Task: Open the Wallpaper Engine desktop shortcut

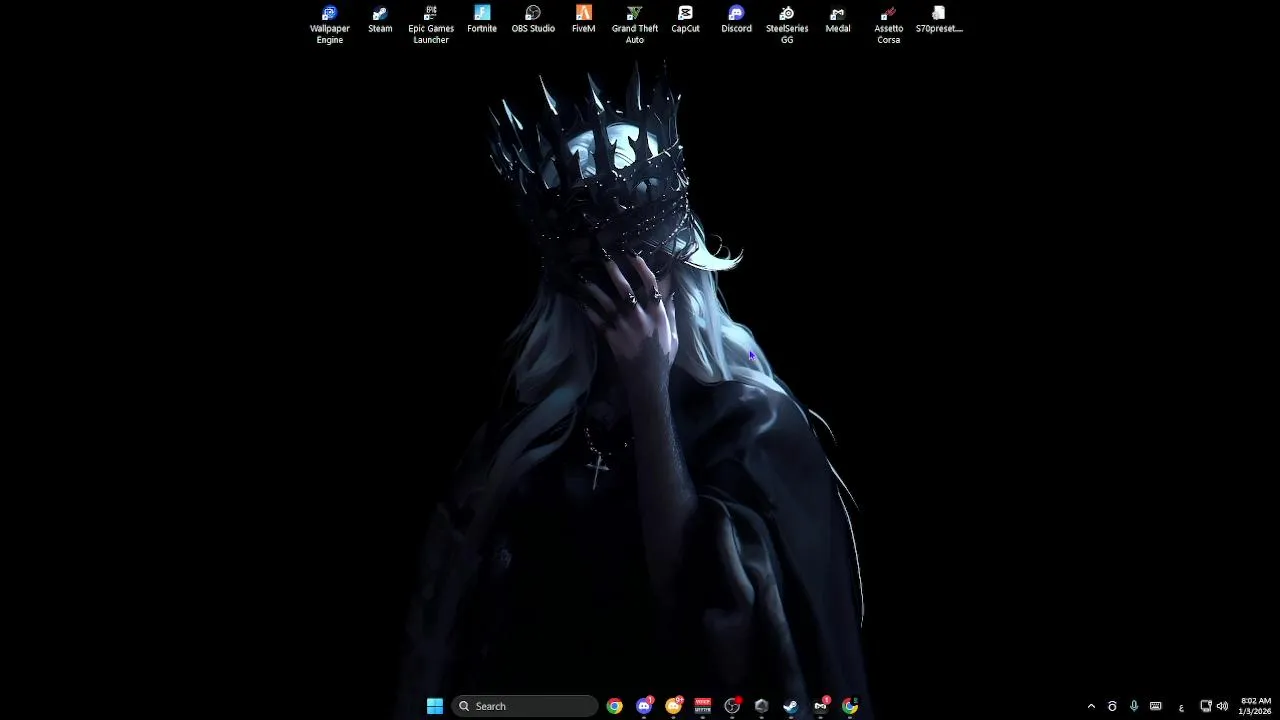Action: tap(329, 24)
